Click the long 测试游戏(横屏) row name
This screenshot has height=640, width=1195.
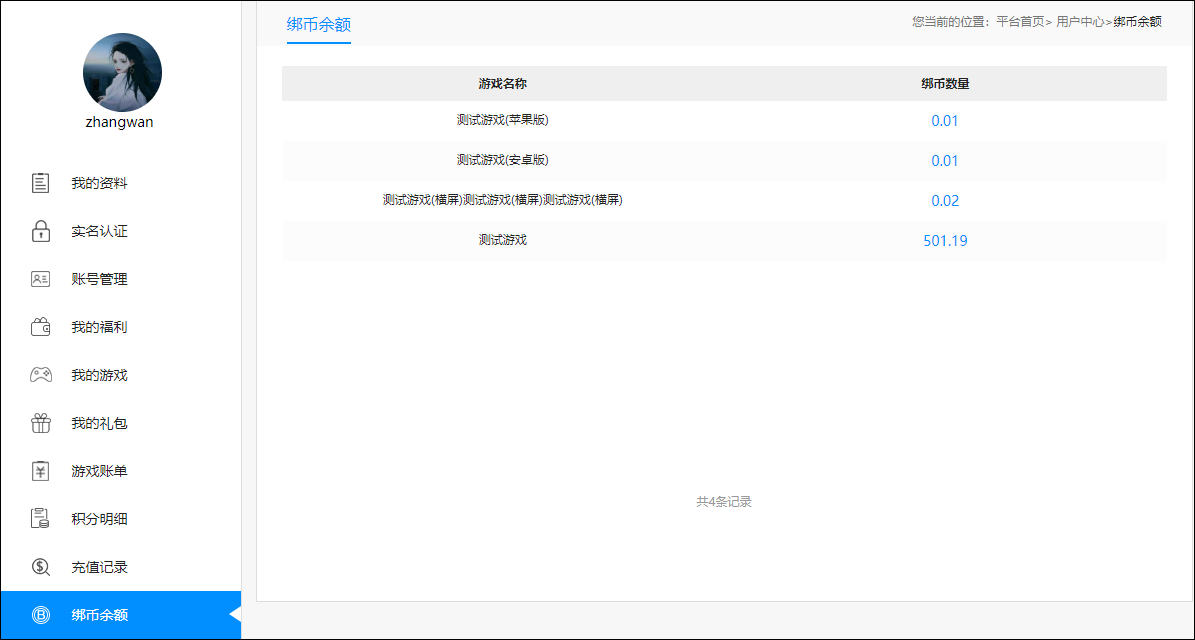(503, 200)
